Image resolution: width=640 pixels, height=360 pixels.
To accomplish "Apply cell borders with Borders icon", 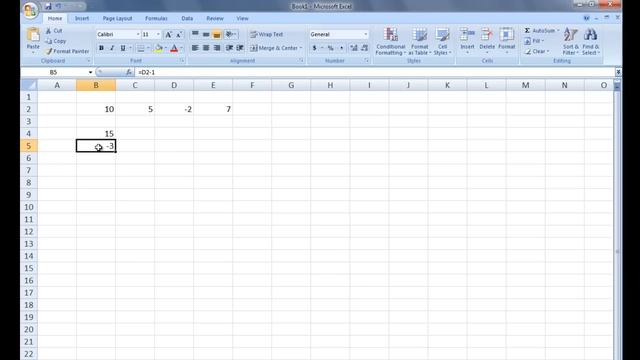I will 140,48.
